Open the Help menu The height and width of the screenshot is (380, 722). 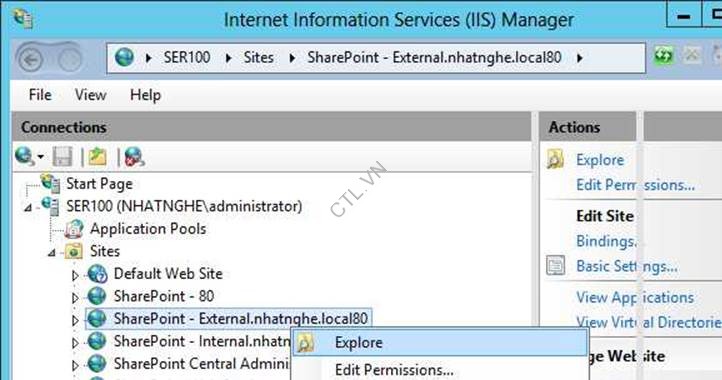coord(146,95)
